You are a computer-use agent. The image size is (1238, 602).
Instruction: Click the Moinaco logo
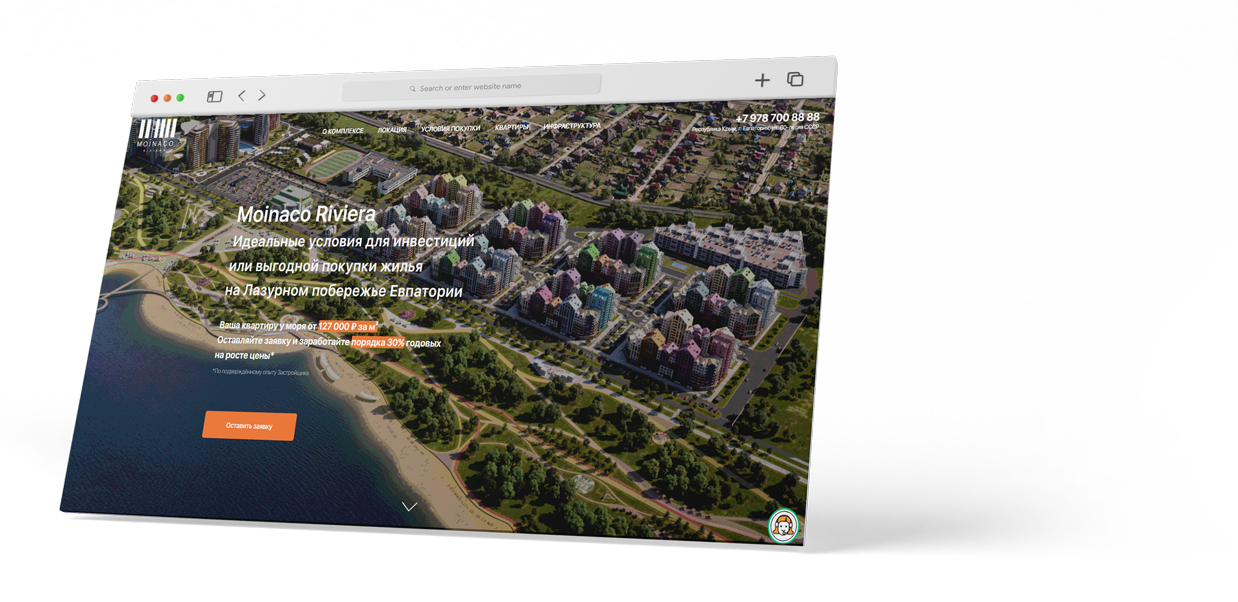point(157,134)
